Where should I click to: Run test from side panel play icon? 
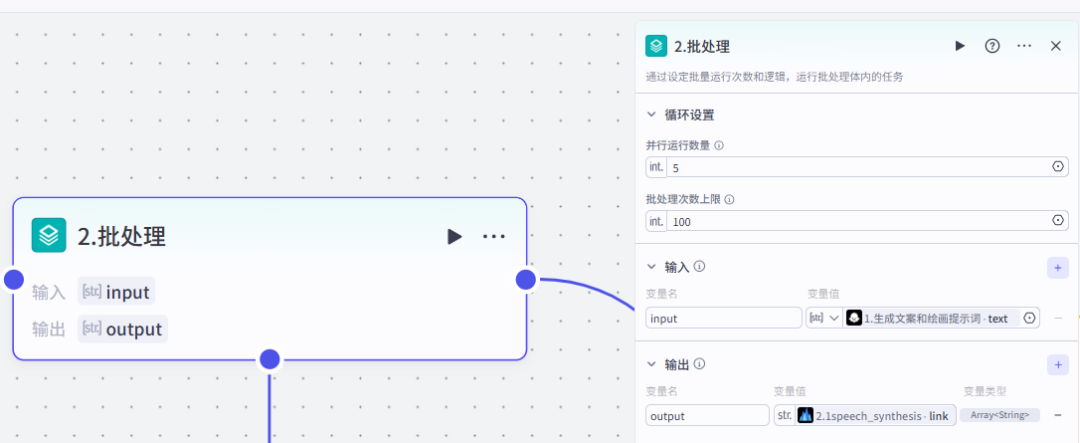click(959, 46)
